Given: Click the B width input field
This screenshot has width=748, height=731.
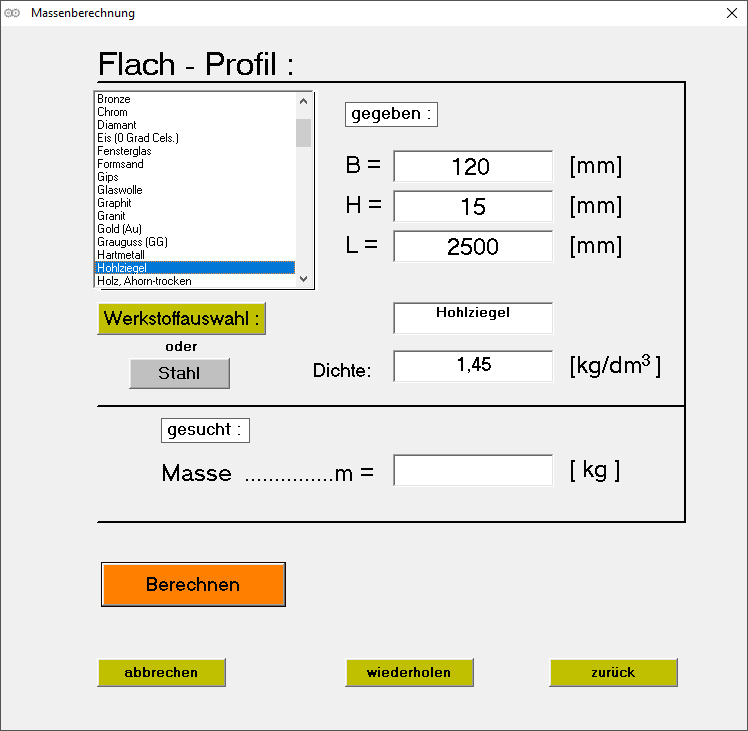Looking at the screenshot, I should click(x=472, y=166).
